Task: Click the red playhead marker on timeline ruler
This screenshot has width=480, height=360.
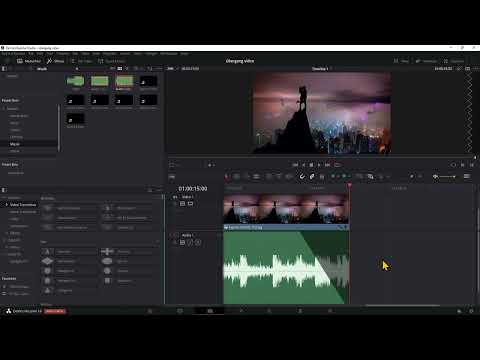Action: tap(349, 185)
